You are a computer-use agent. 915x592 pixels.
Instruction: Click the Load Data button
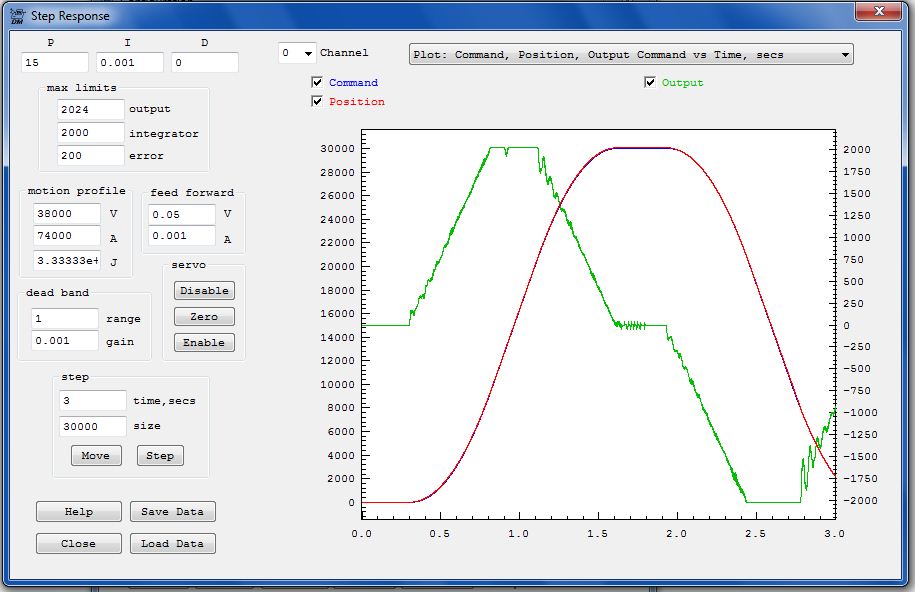point(172,543)
